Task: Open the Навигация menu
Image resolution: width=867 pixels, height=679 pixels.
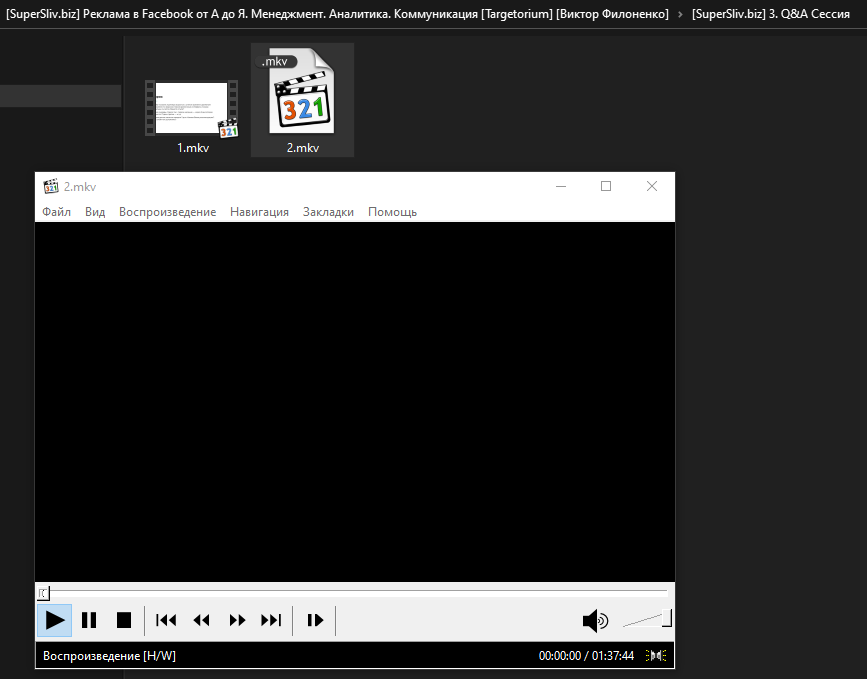Action: 259,212
